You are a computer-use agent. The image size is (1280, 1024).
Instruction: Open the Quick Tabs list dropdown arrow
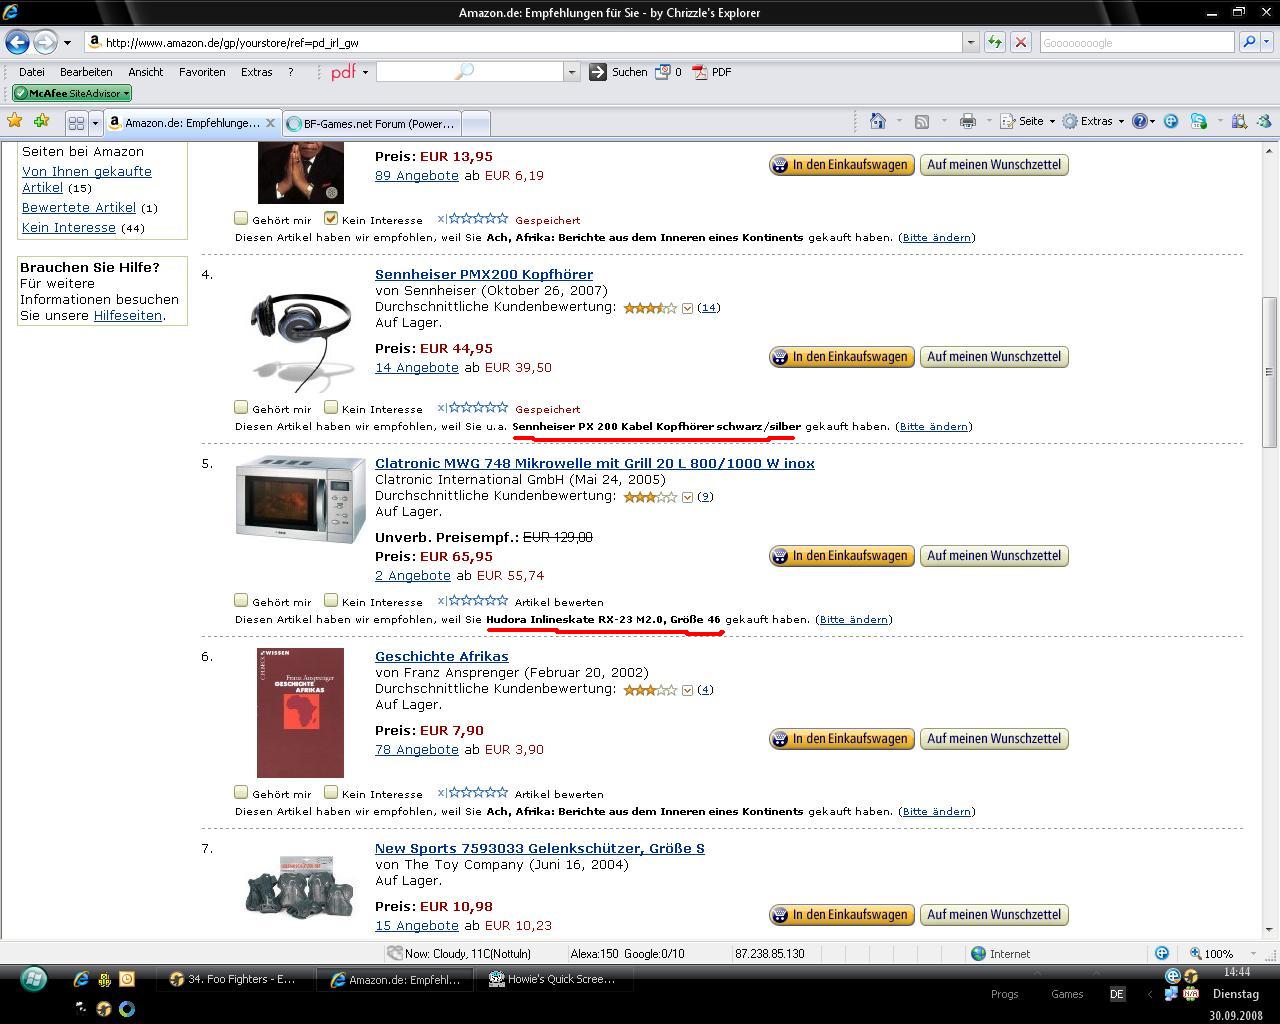point(95,123)
